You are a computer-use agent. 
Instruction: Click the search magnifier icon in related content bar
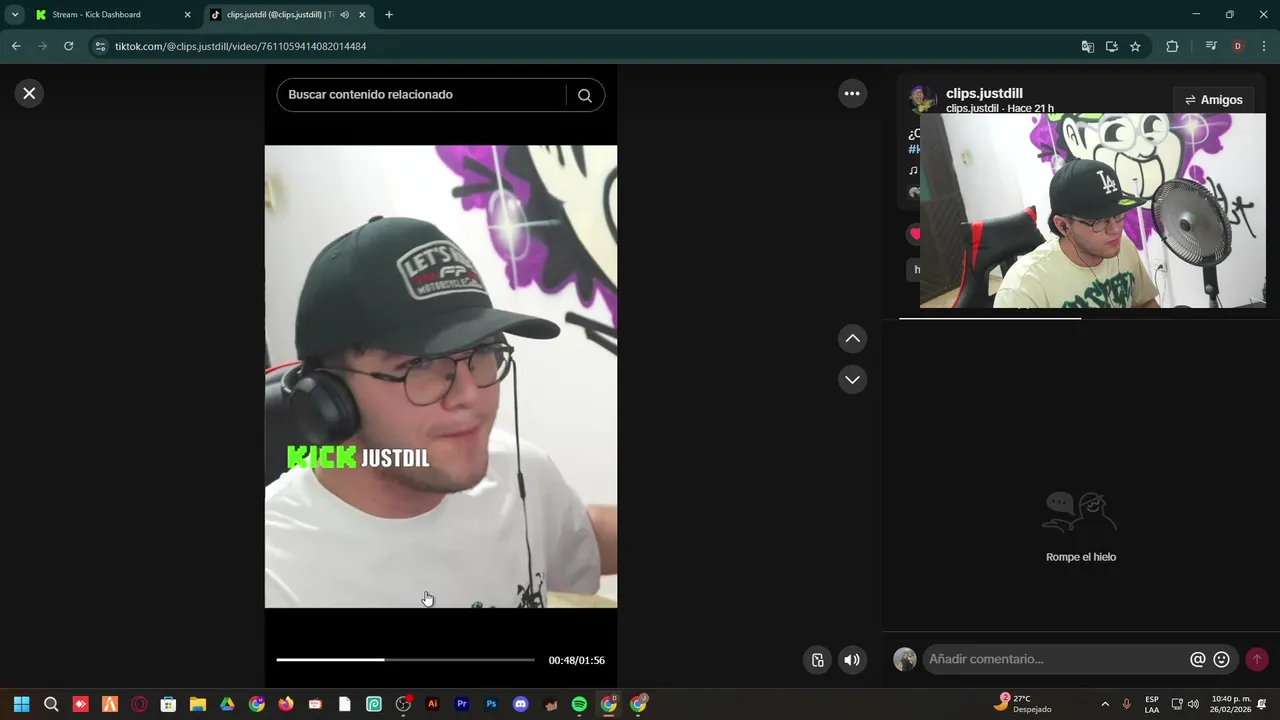tap(585, 95)
